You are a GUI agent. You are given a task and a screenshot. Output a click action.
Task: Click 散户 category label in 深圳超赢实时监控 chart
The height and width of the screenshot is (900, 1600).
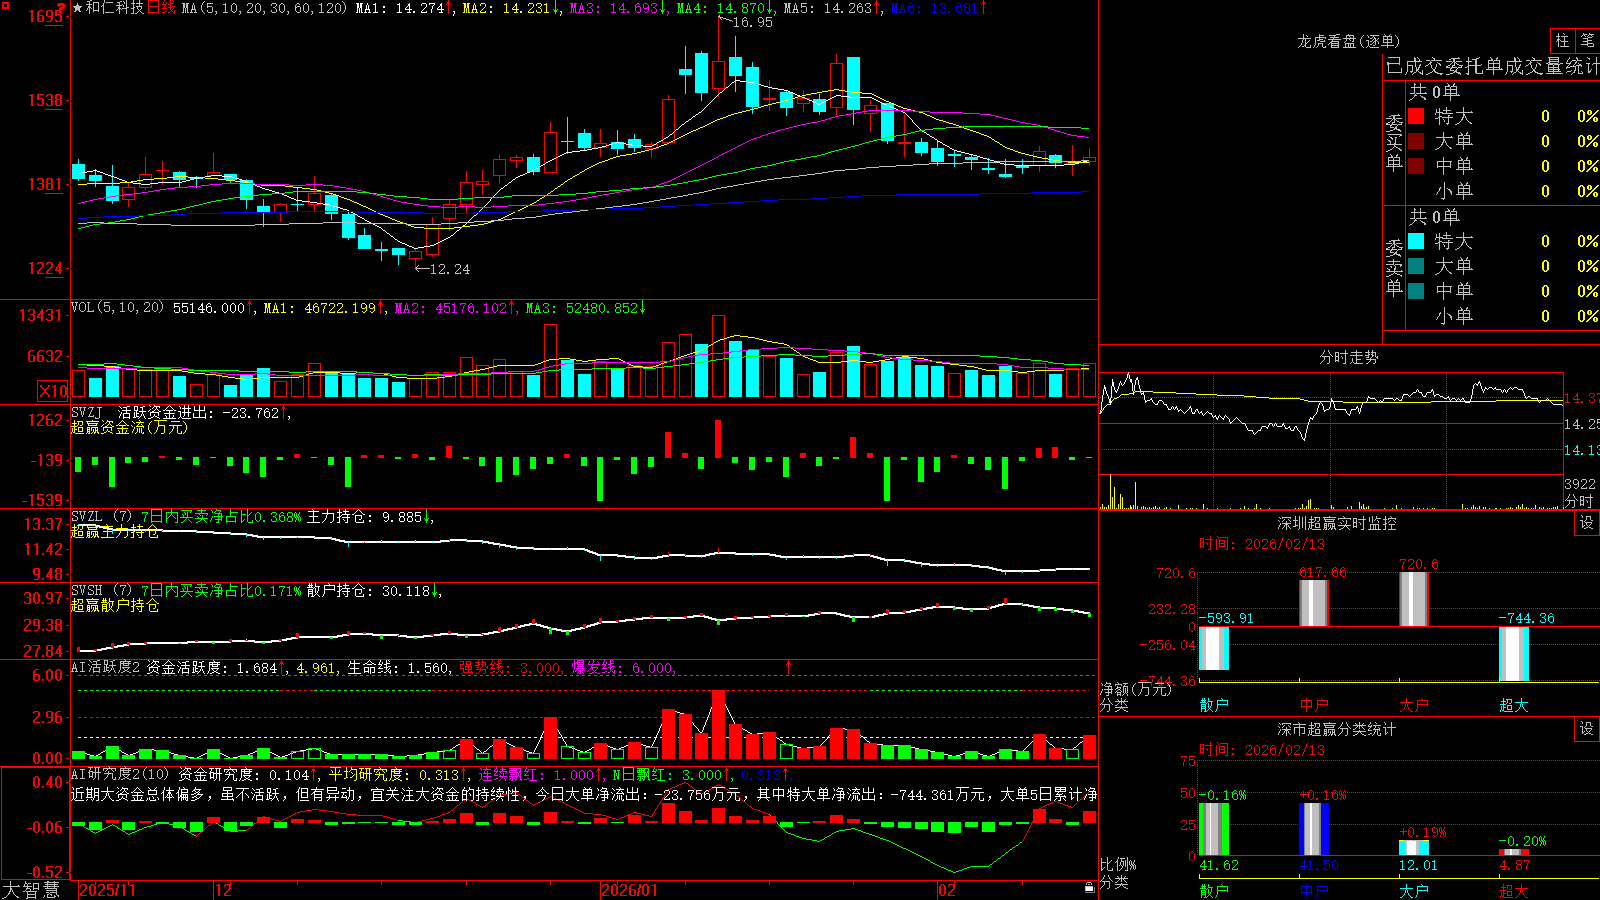coord(1214,705)
